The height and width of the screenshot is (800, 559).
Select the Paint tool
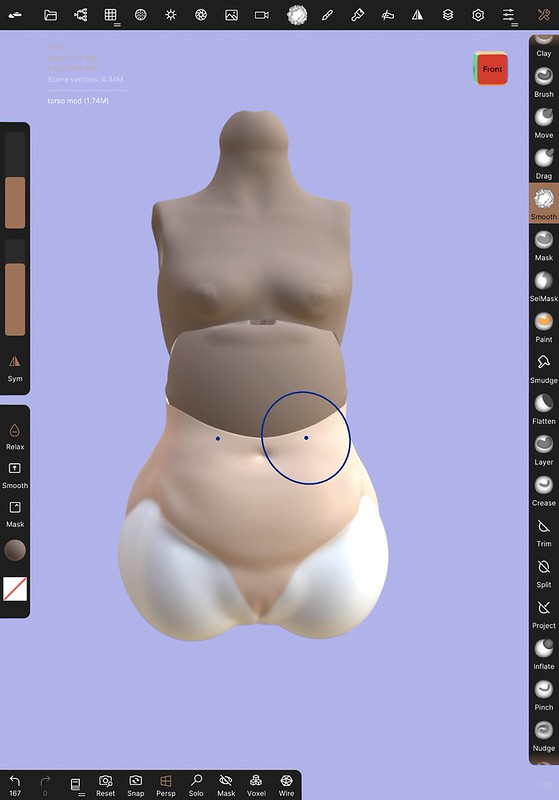[544, 327]
